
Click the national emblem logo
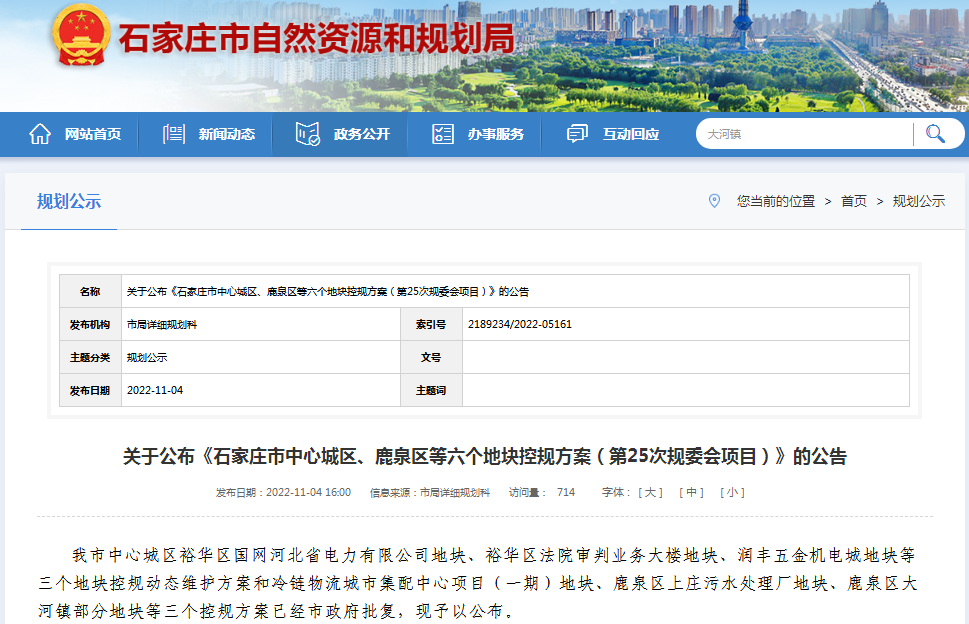(x=82, y=37)
